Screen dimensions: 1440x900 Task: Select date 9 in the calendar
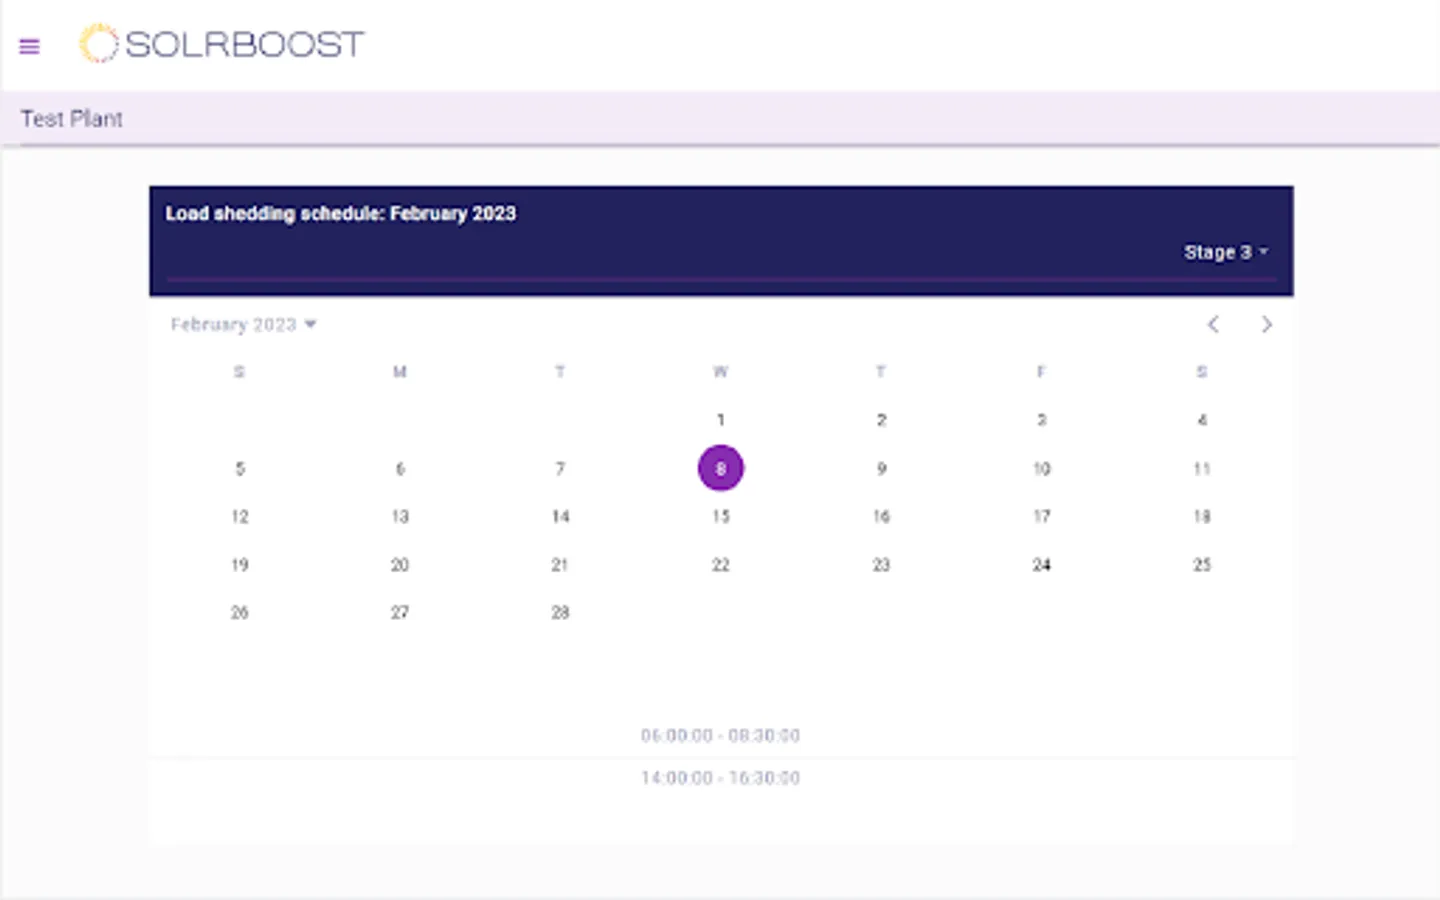coord(881,468)
